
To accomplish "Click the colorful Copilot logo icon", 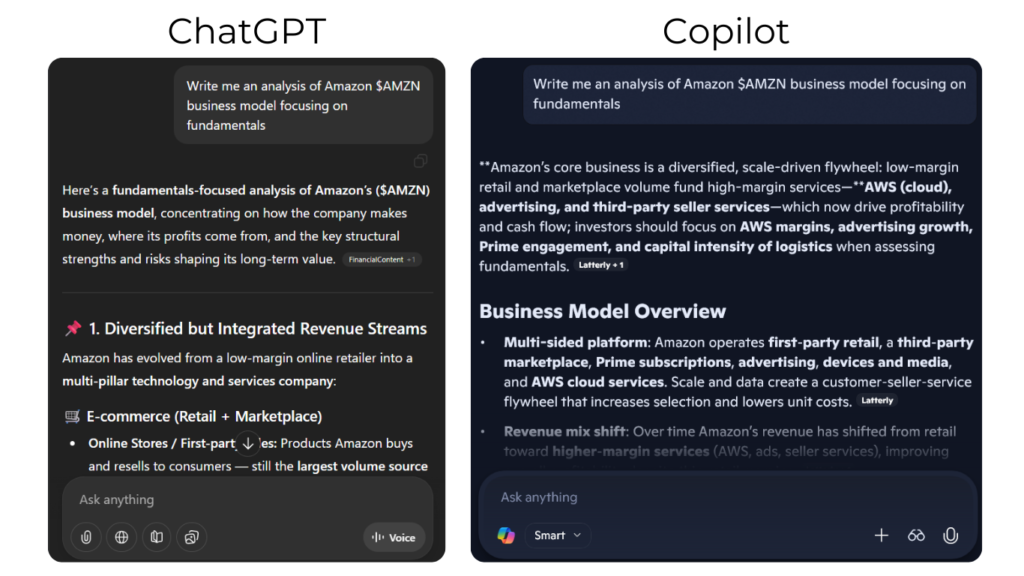I will [506, 535].
